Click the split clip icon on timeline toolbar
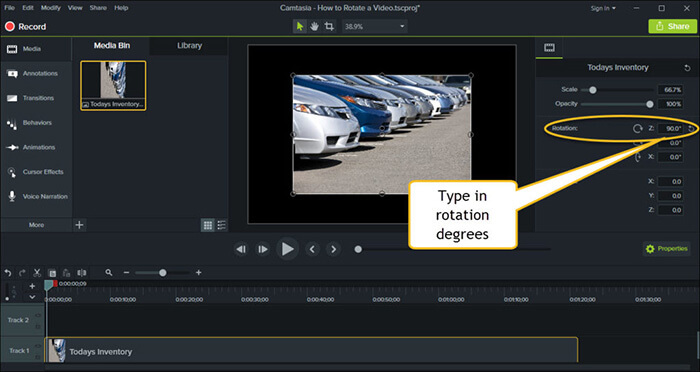The width and height of the screenshot is (700, 372). (81, 272)
